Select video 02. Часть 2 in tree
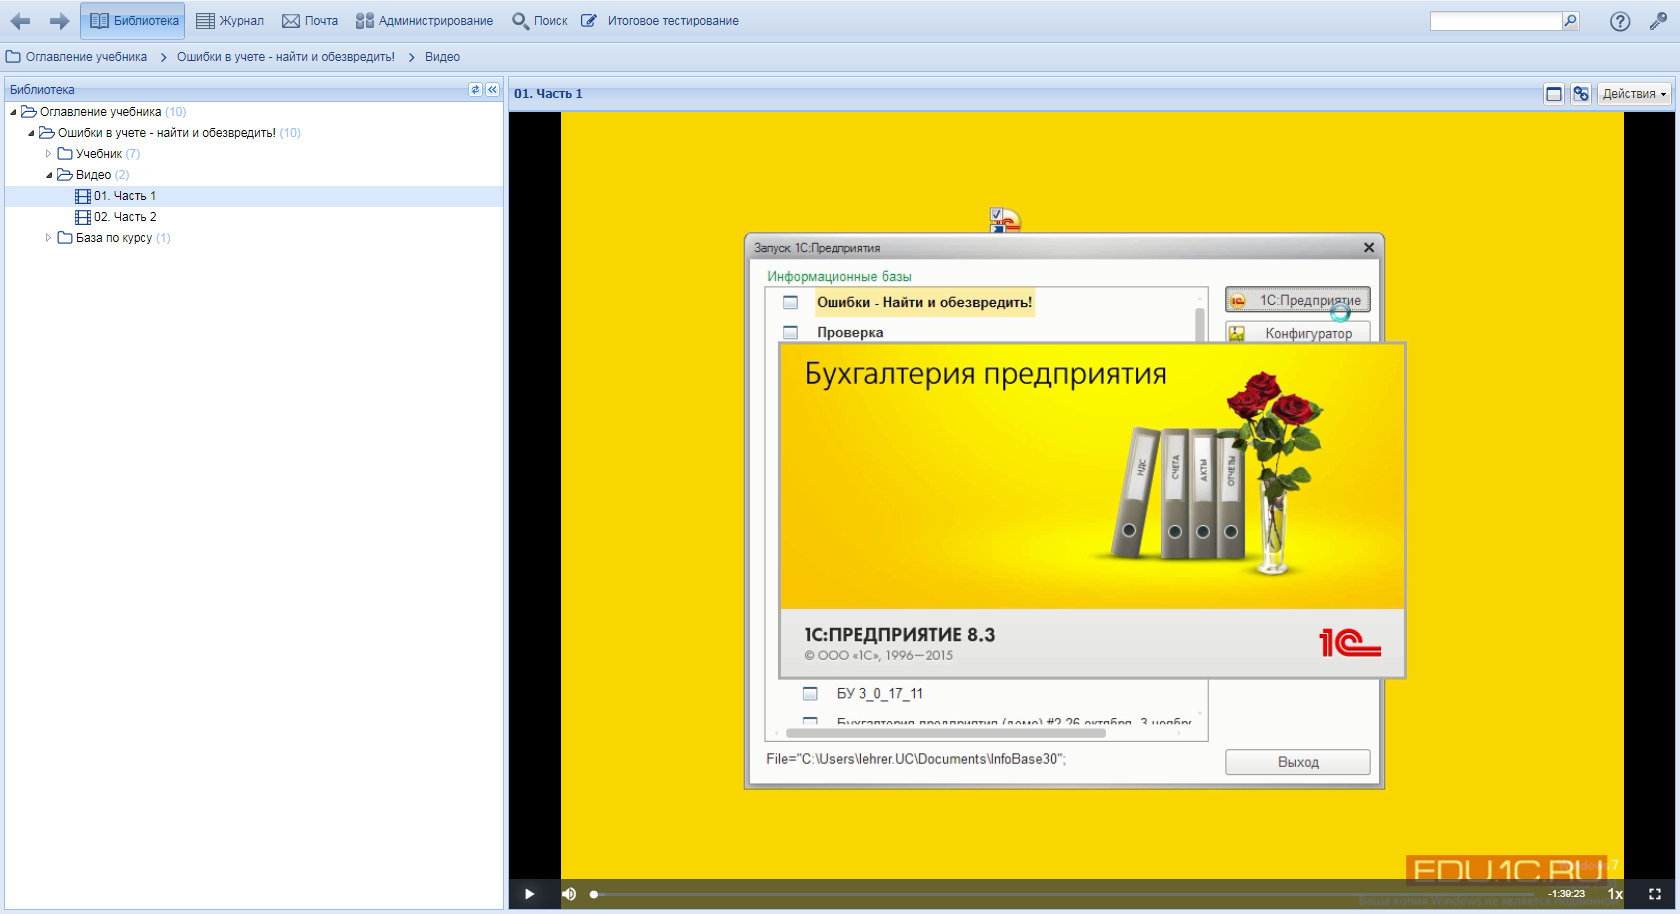Screen dimensions: 1680x914 point(125,217)
